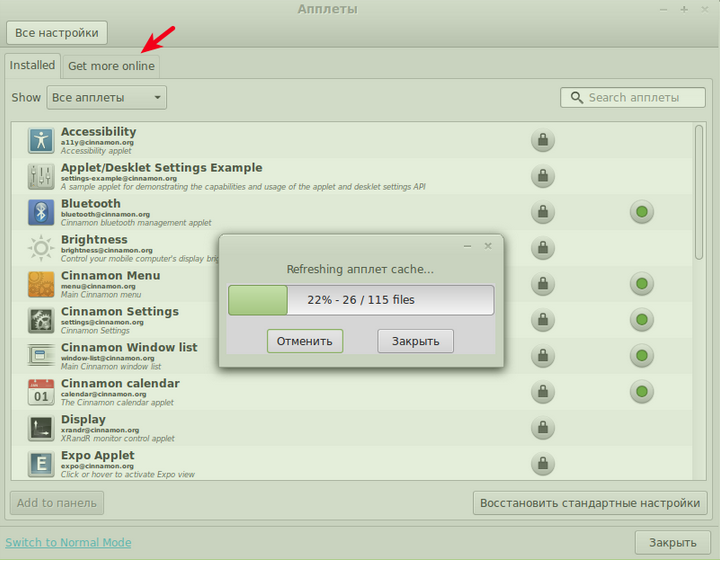Select the Cinnamon Menu title

(111, 275)
